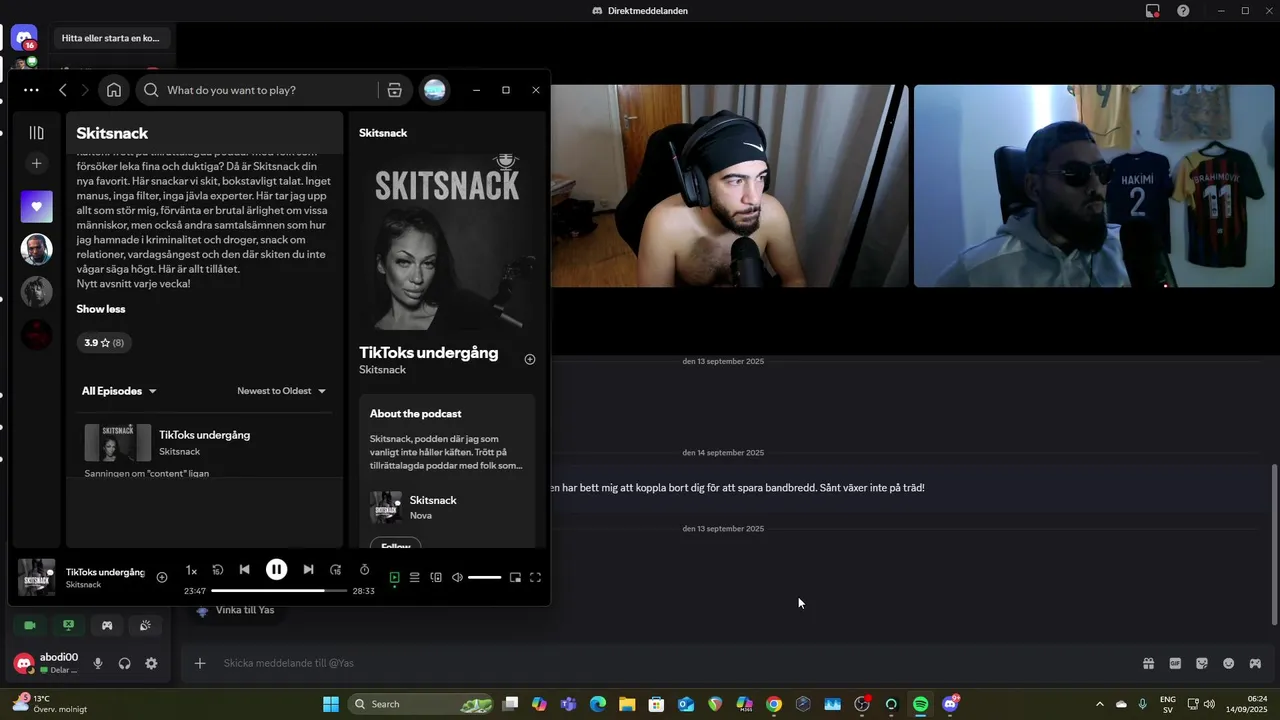
Task: Open Discord GIF picker
Action: point(1175,663)
